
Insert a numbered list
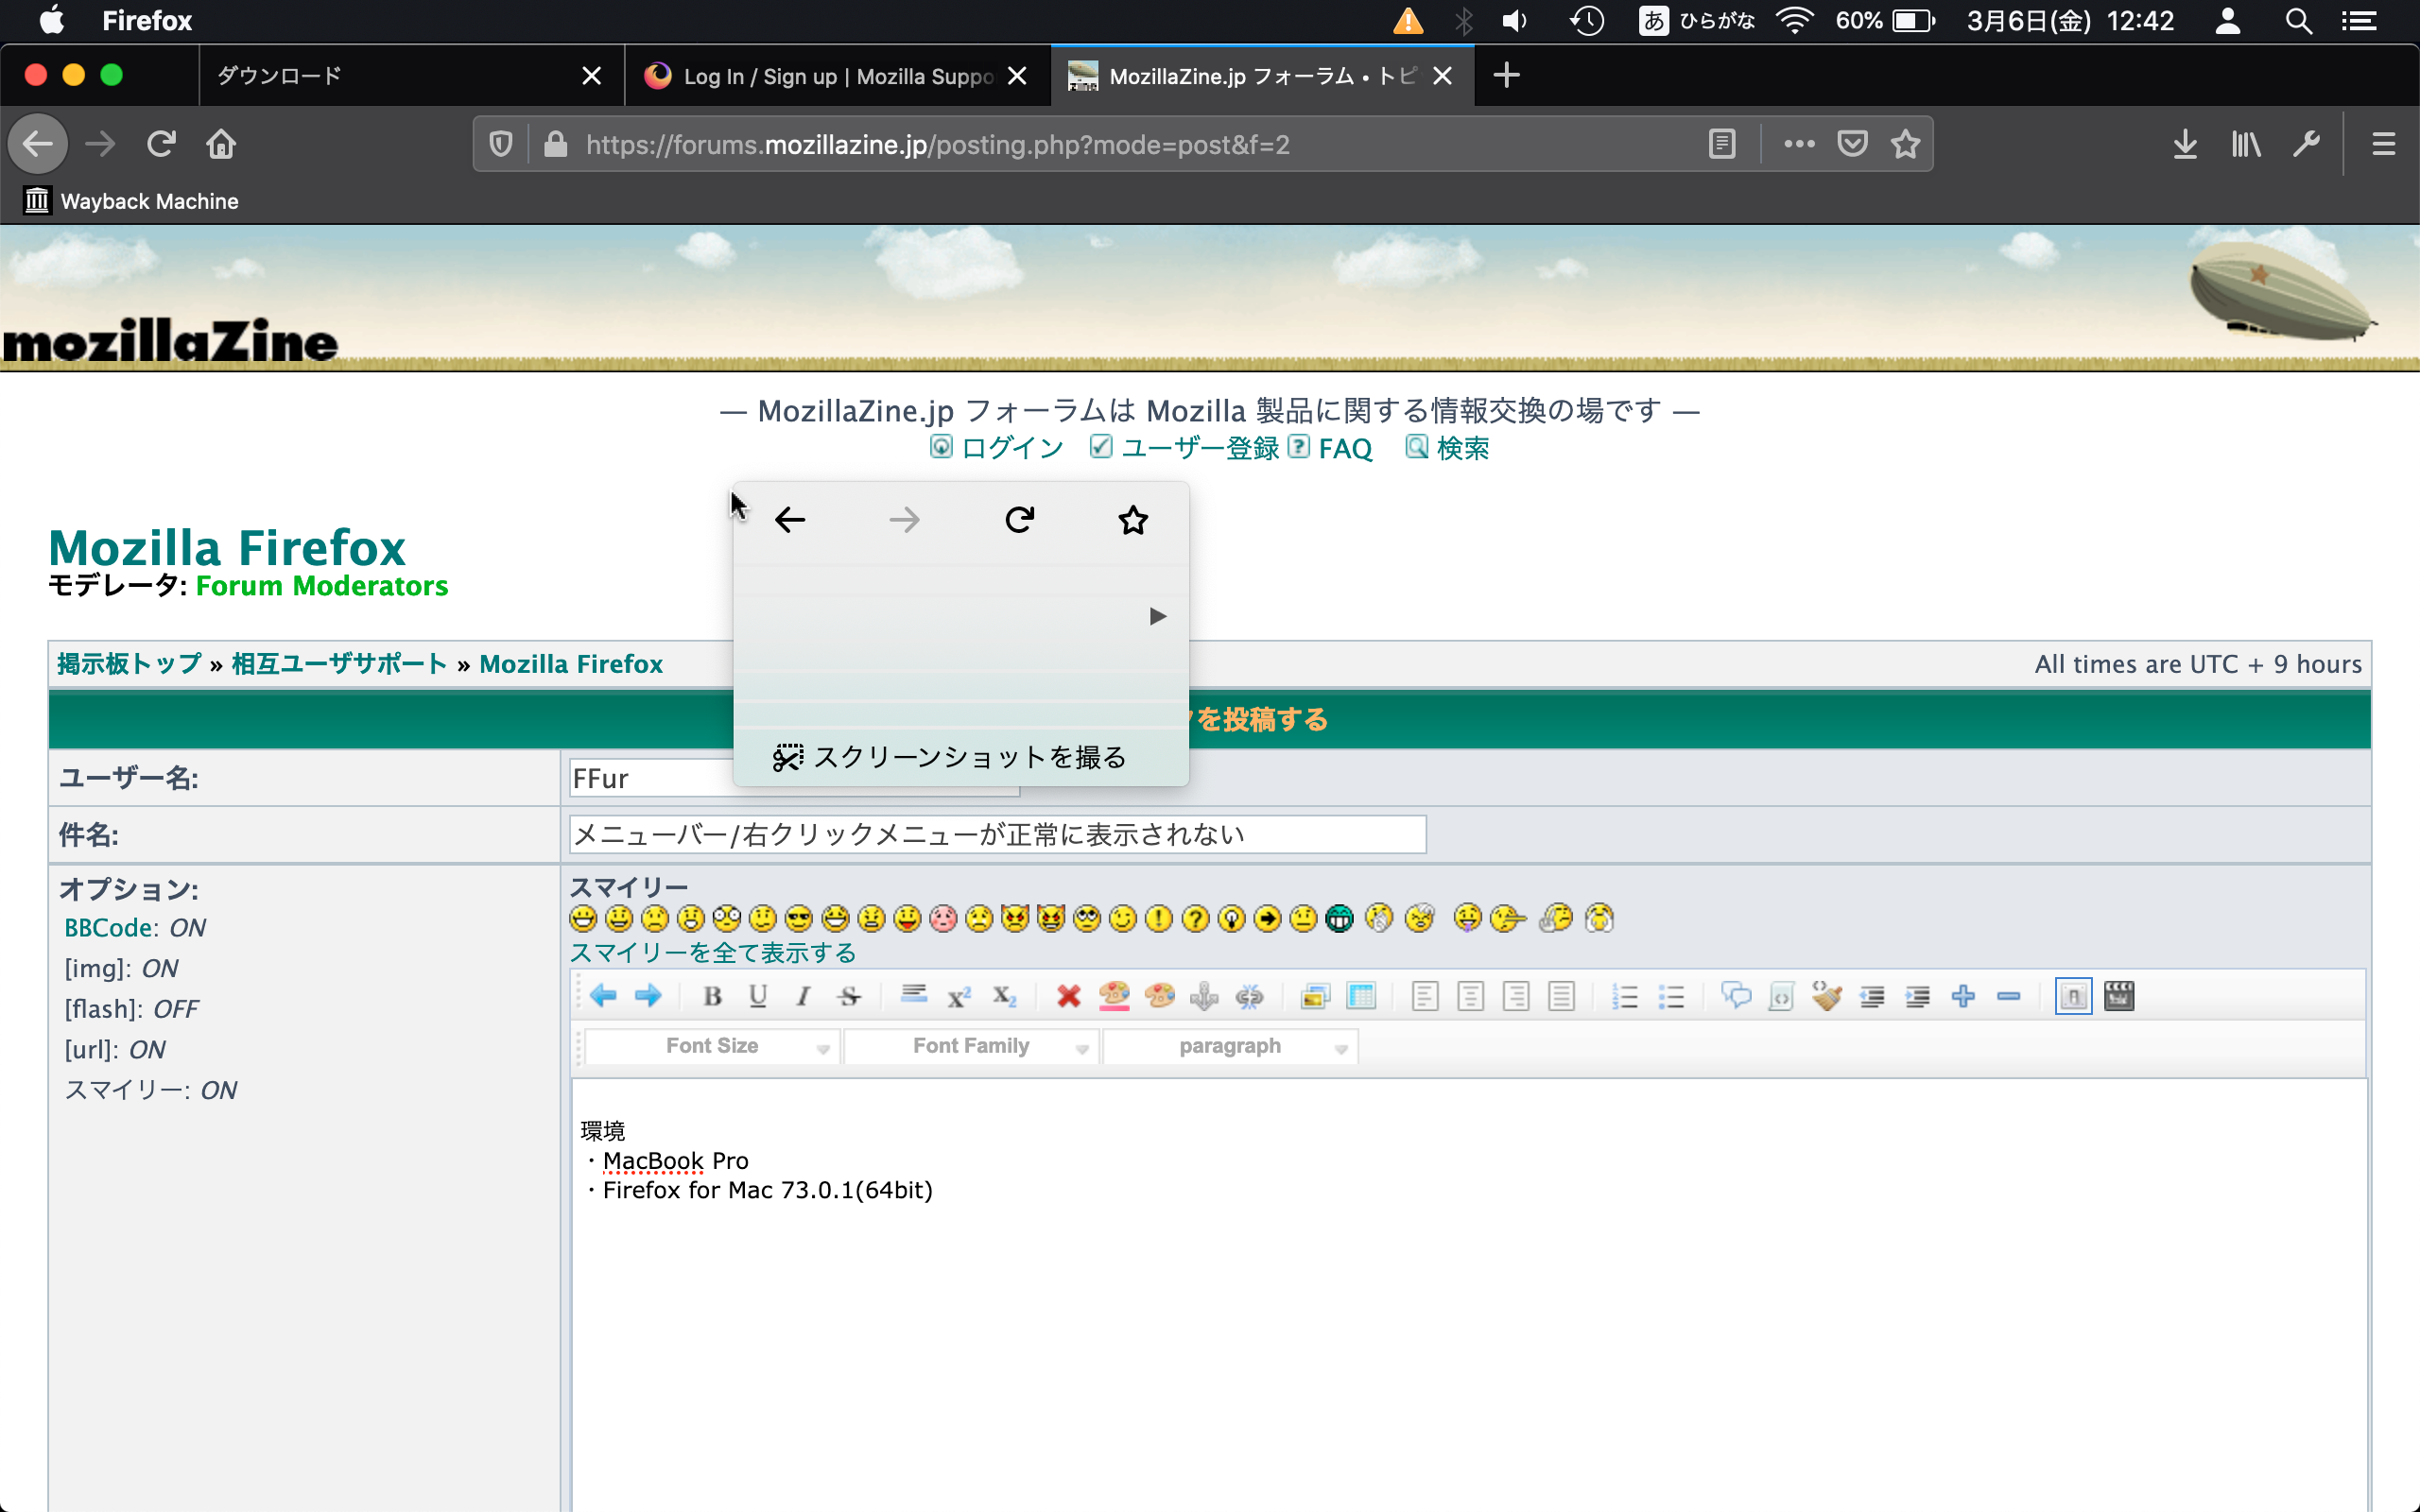coord(1625,996)
